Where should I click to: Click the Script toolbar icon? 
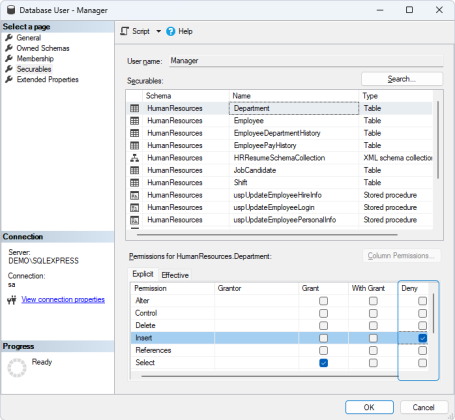tap(124, 31)
